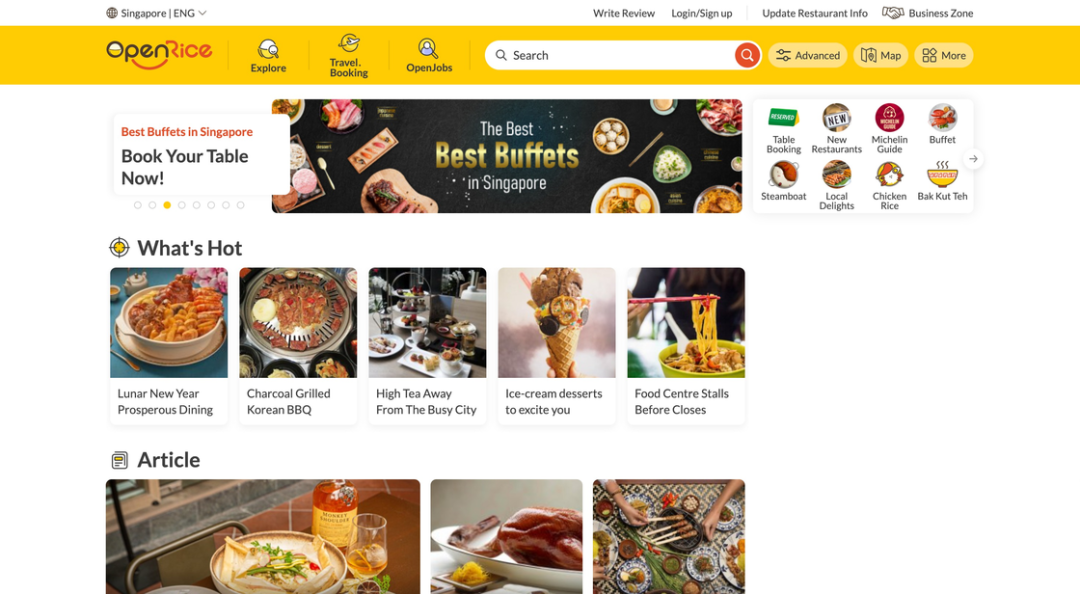
Task: Expand the Singapore | ENG language dropdown
Action: [x=157, y=13]
